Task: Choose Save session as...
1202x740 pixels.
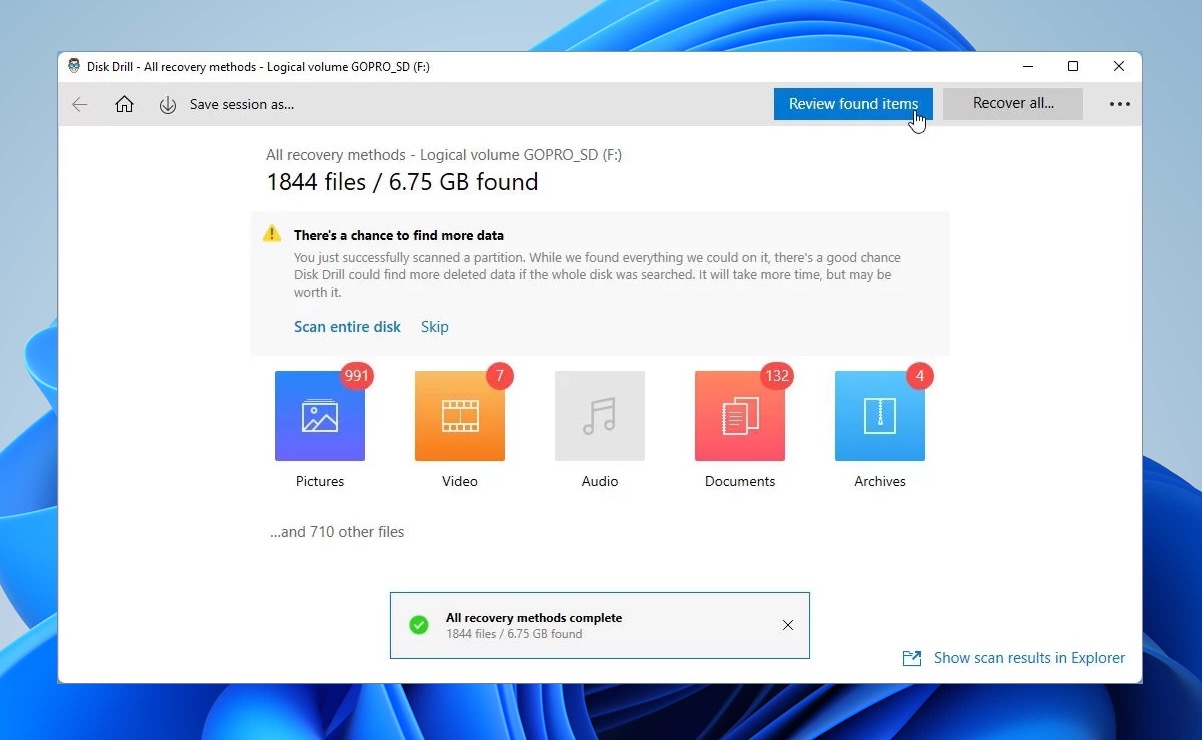Action: [242, 104]
